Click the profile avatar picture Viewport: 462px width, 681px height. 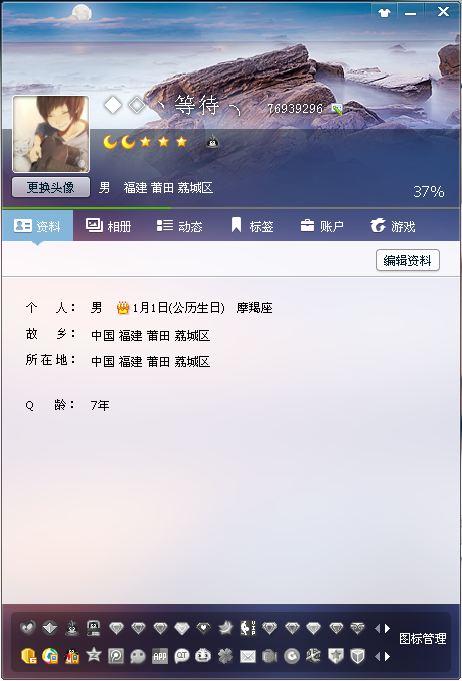(51, 134)
